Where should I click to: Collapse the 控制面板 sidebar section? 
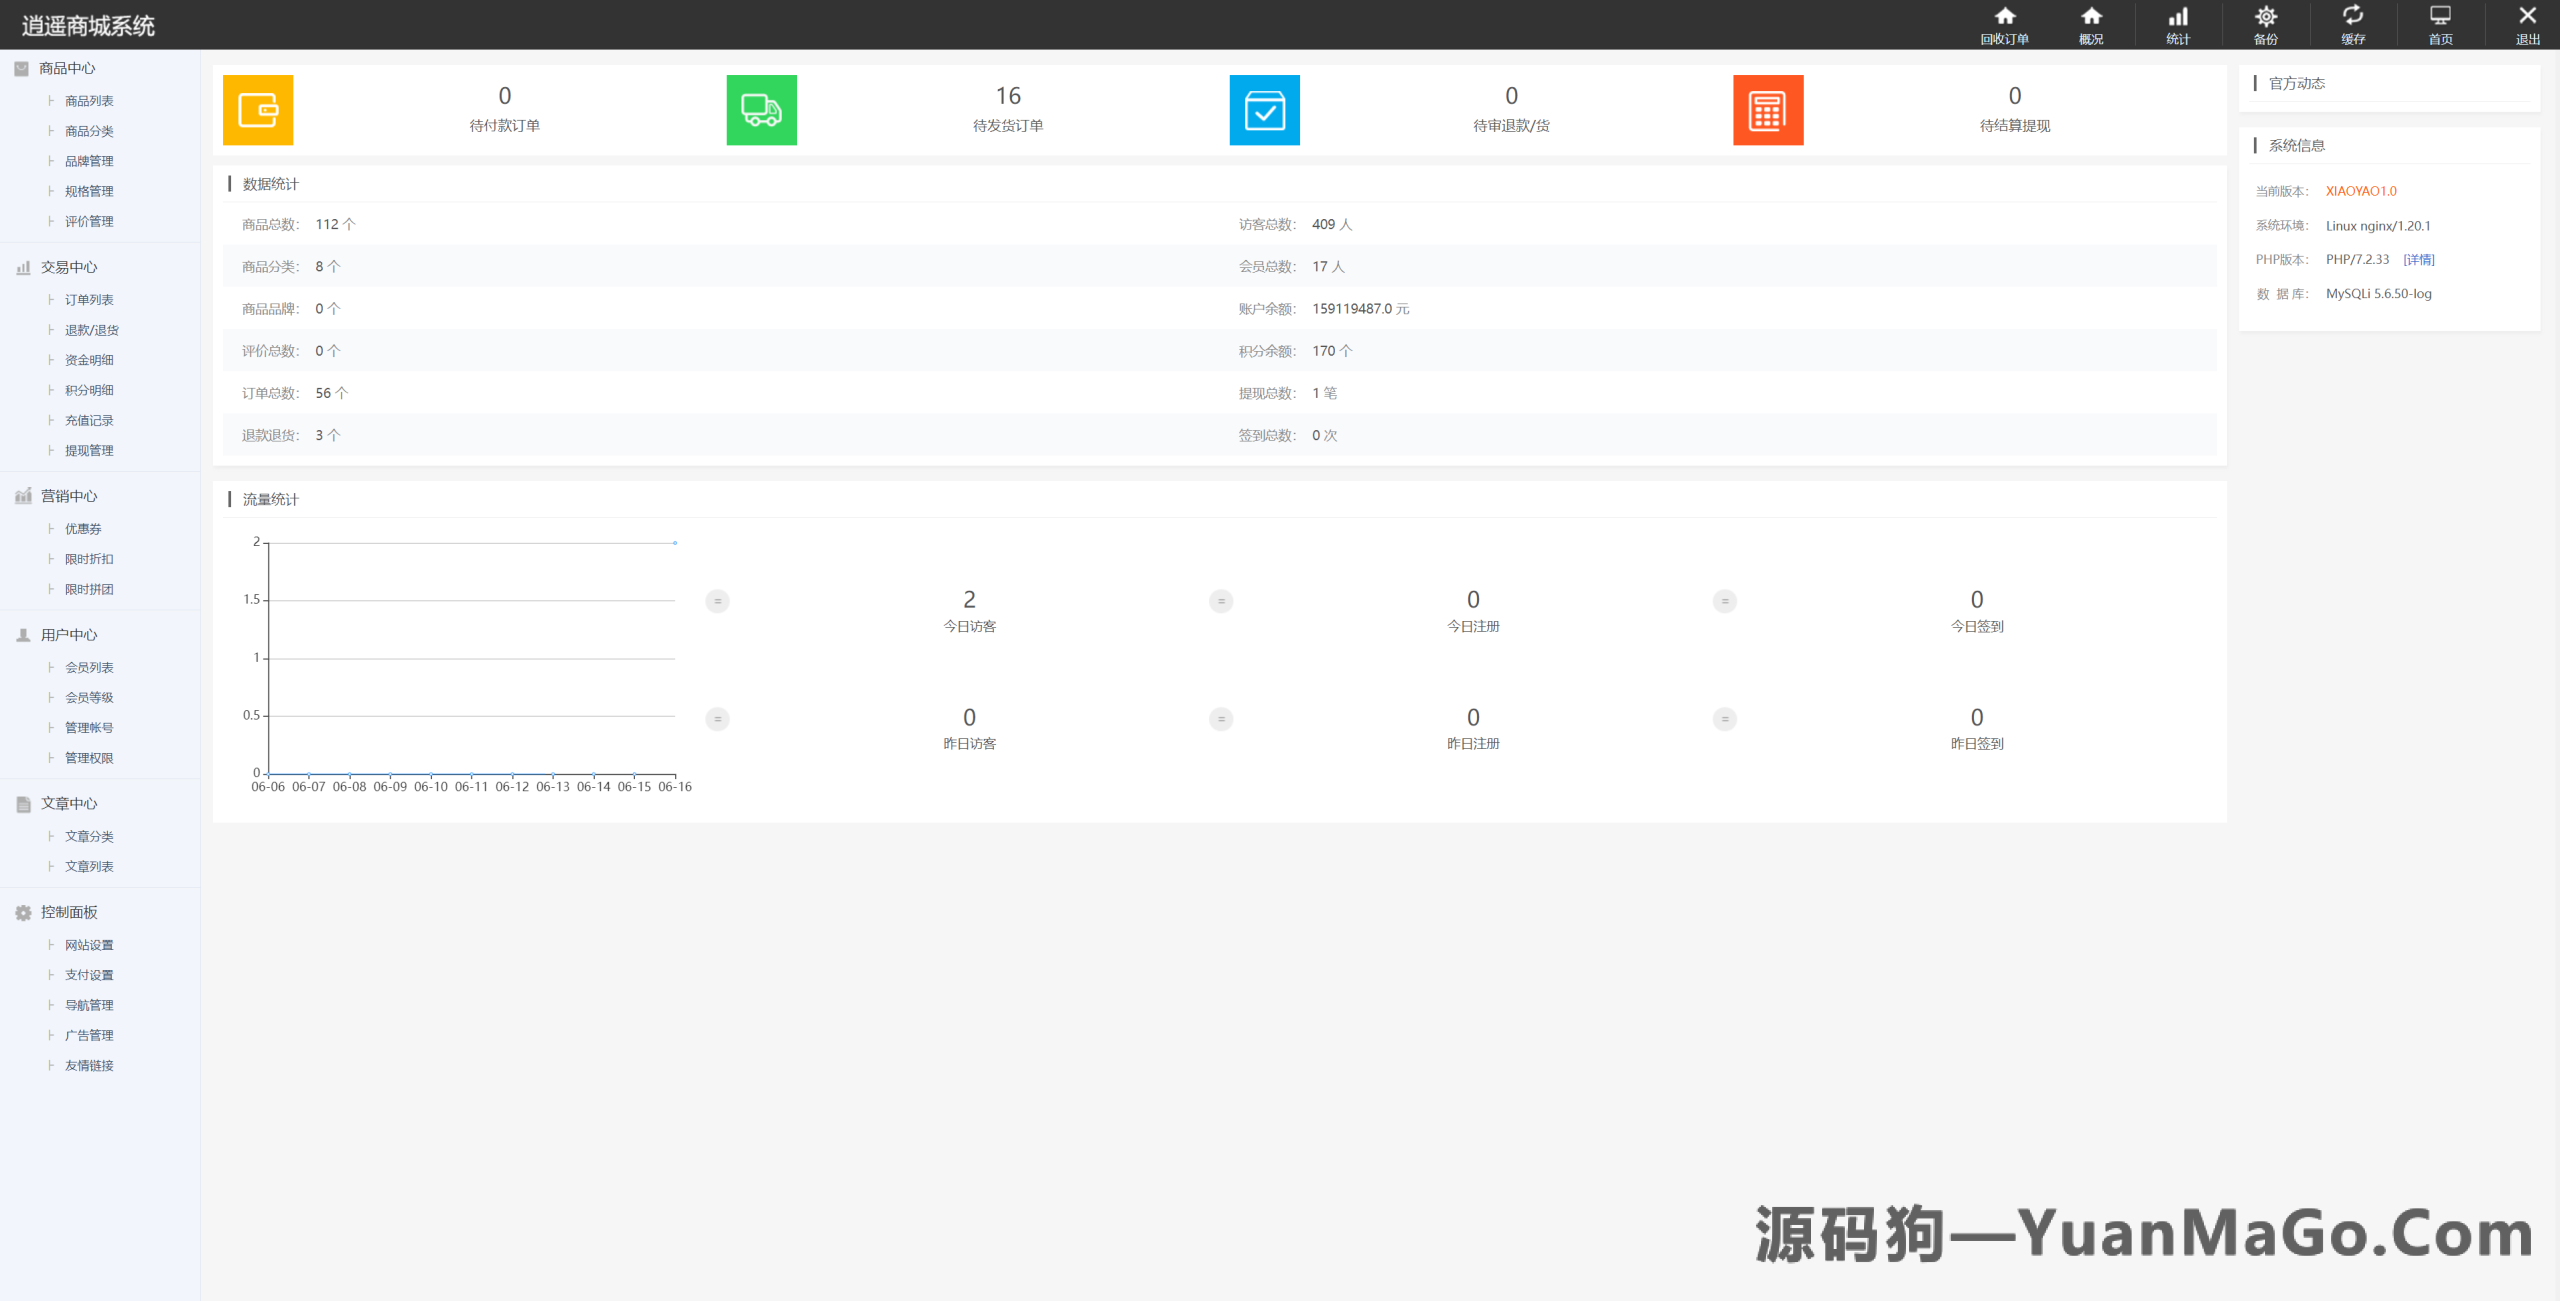point(68,912)
